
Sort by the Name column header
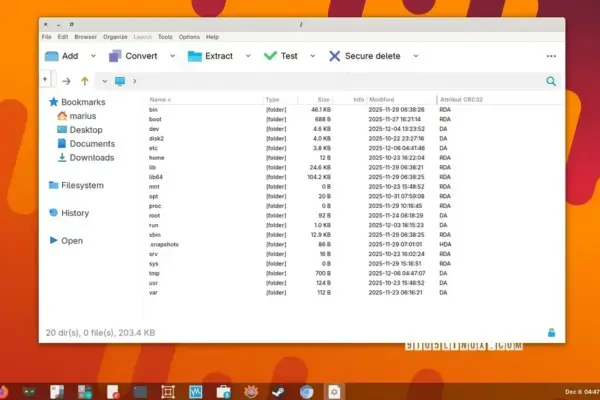point(205,100)
